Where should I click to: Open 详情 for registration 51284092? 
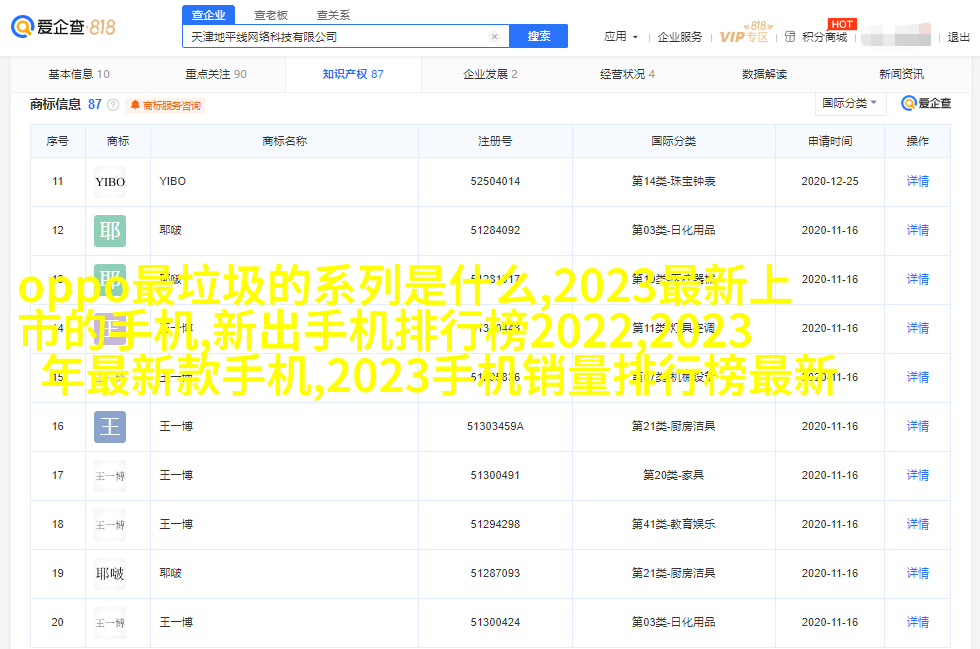pyautogui.click(x=918, y=230)
